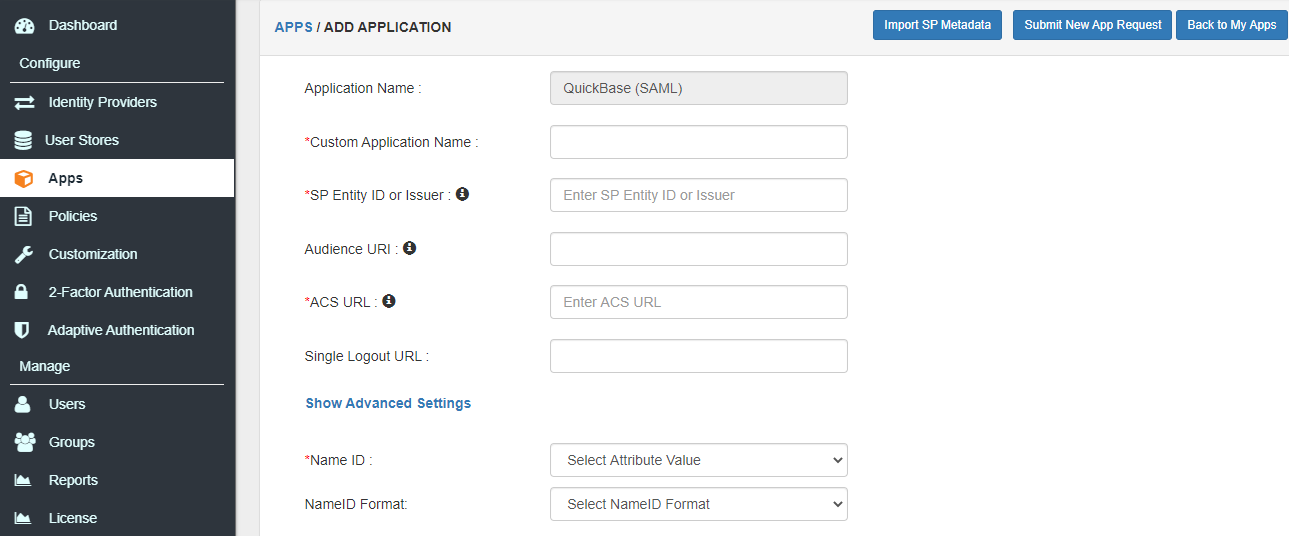Click the Dashboard gauge icon
The height and width of the screenshot is (536, 1289).
(24, 25)
